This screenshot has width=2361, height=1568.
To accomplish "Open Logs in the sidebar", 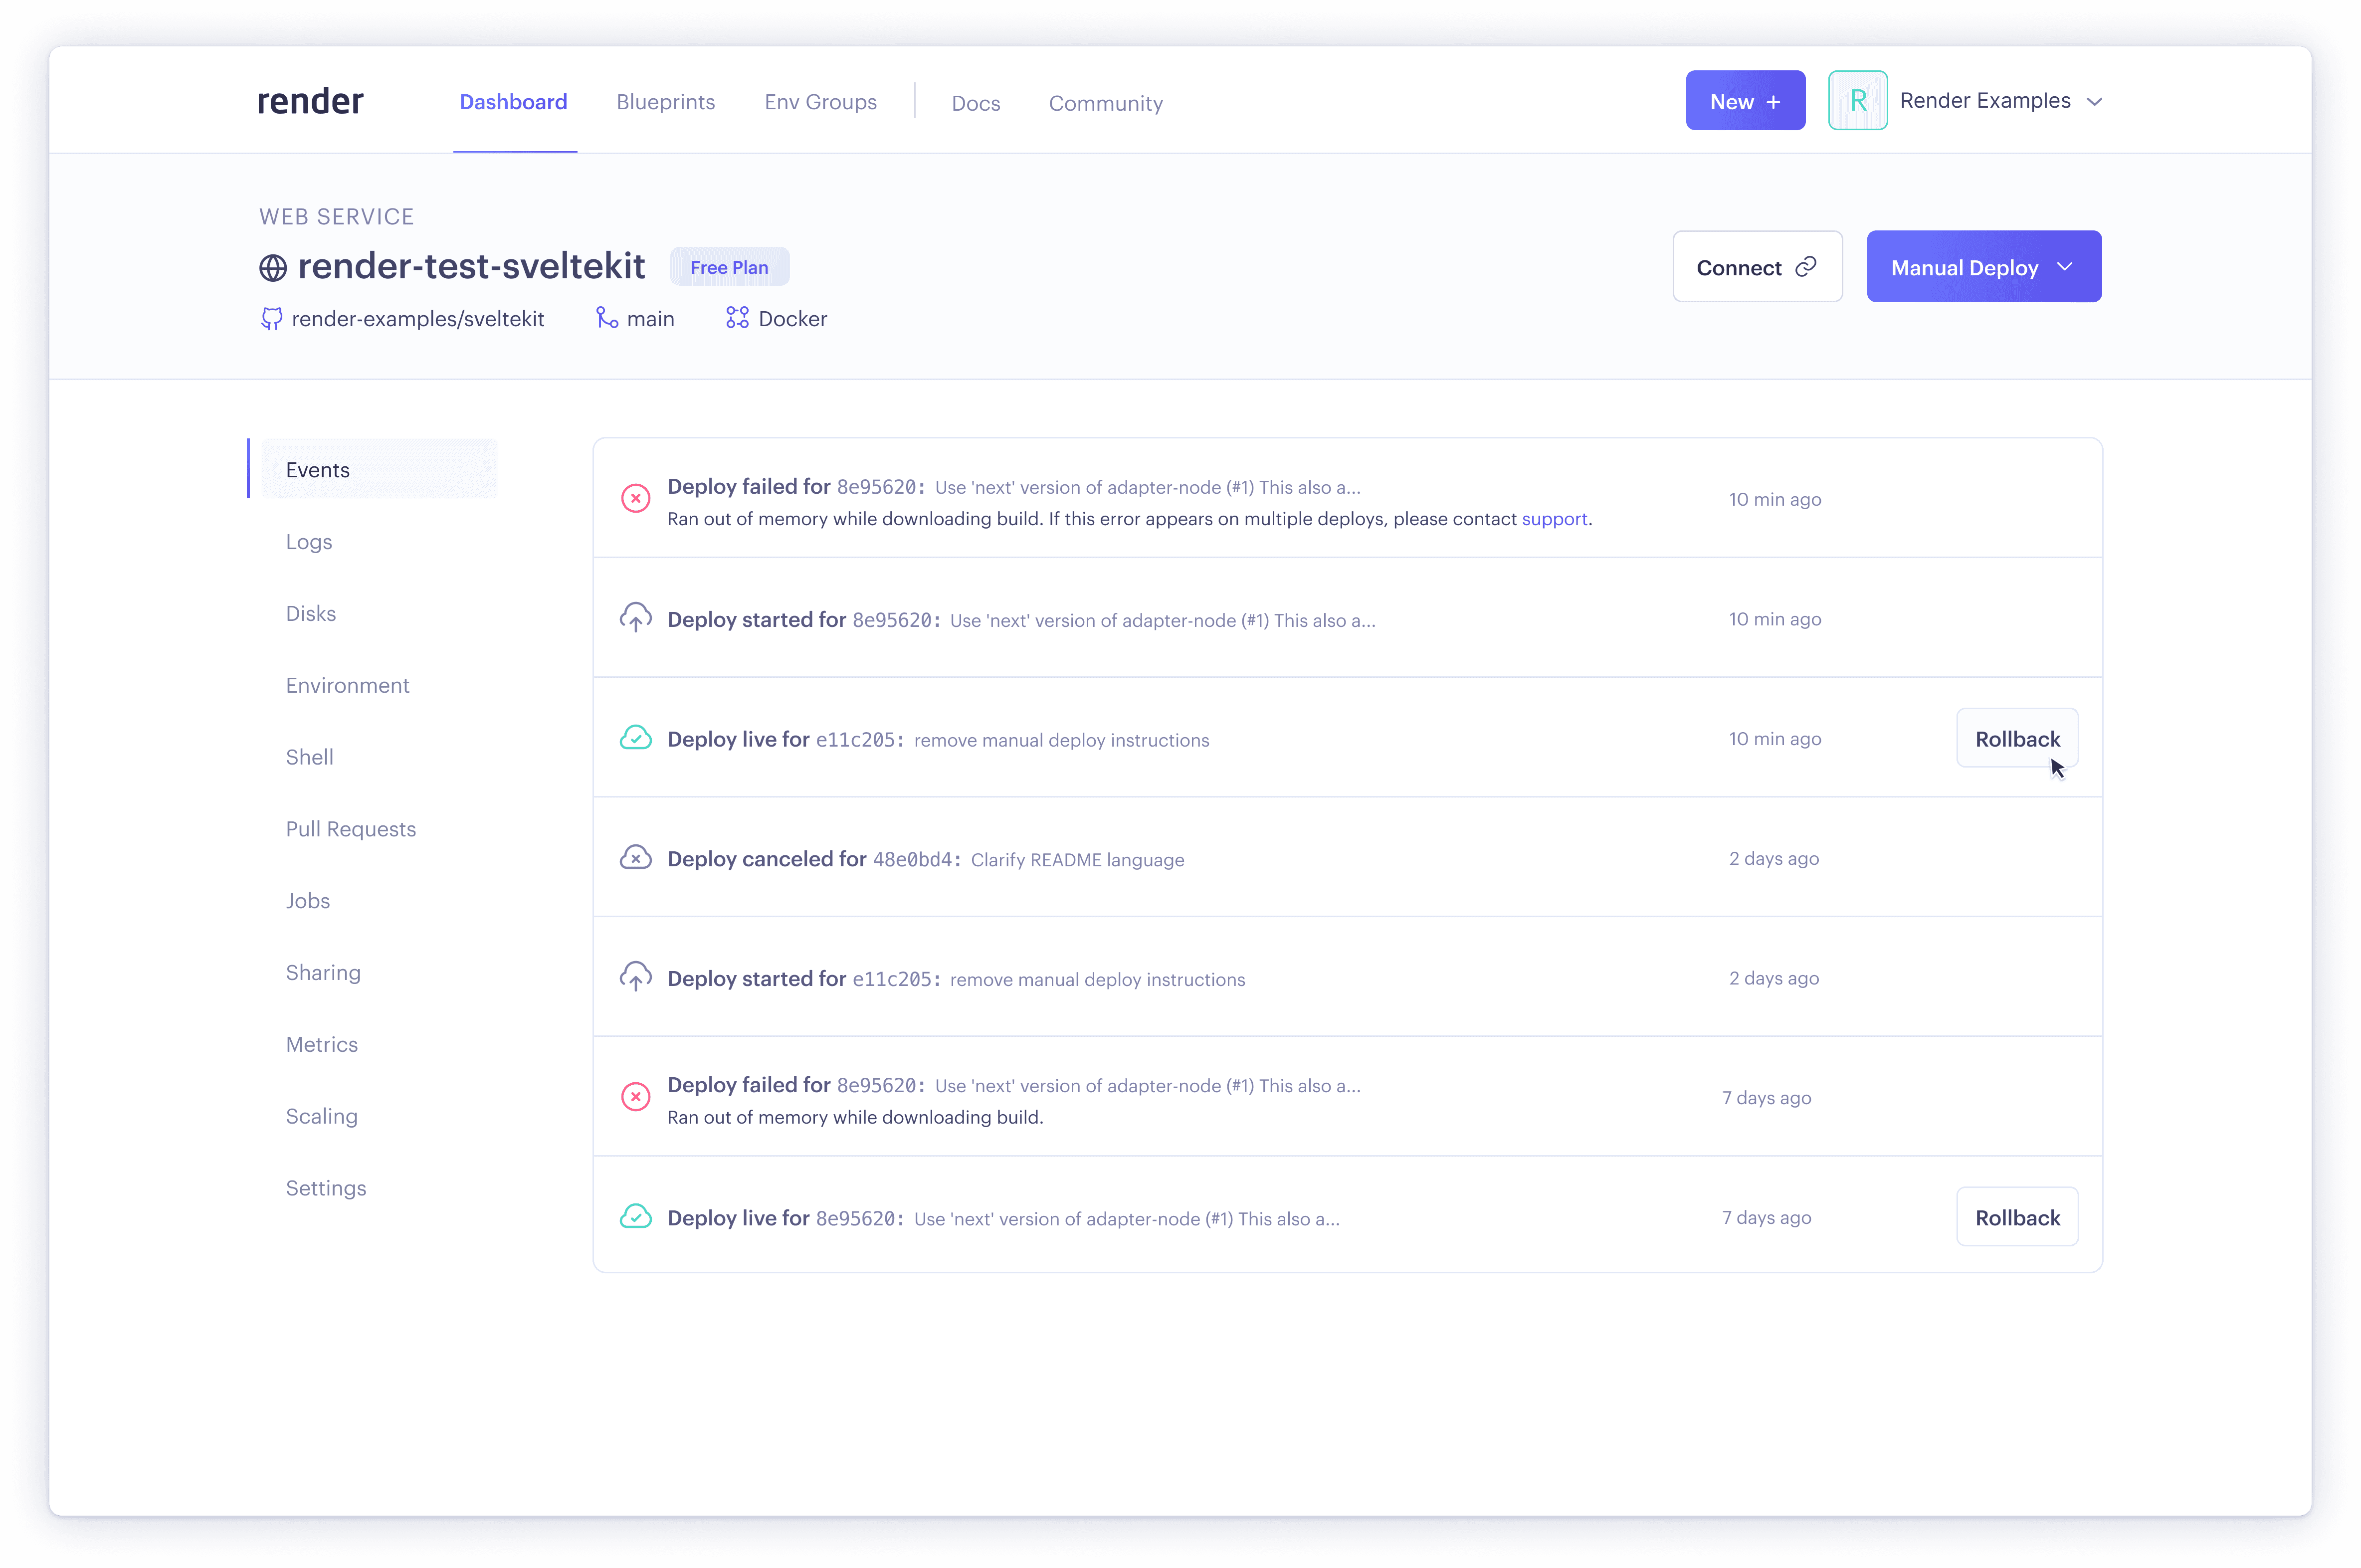I will click(309, 542).
